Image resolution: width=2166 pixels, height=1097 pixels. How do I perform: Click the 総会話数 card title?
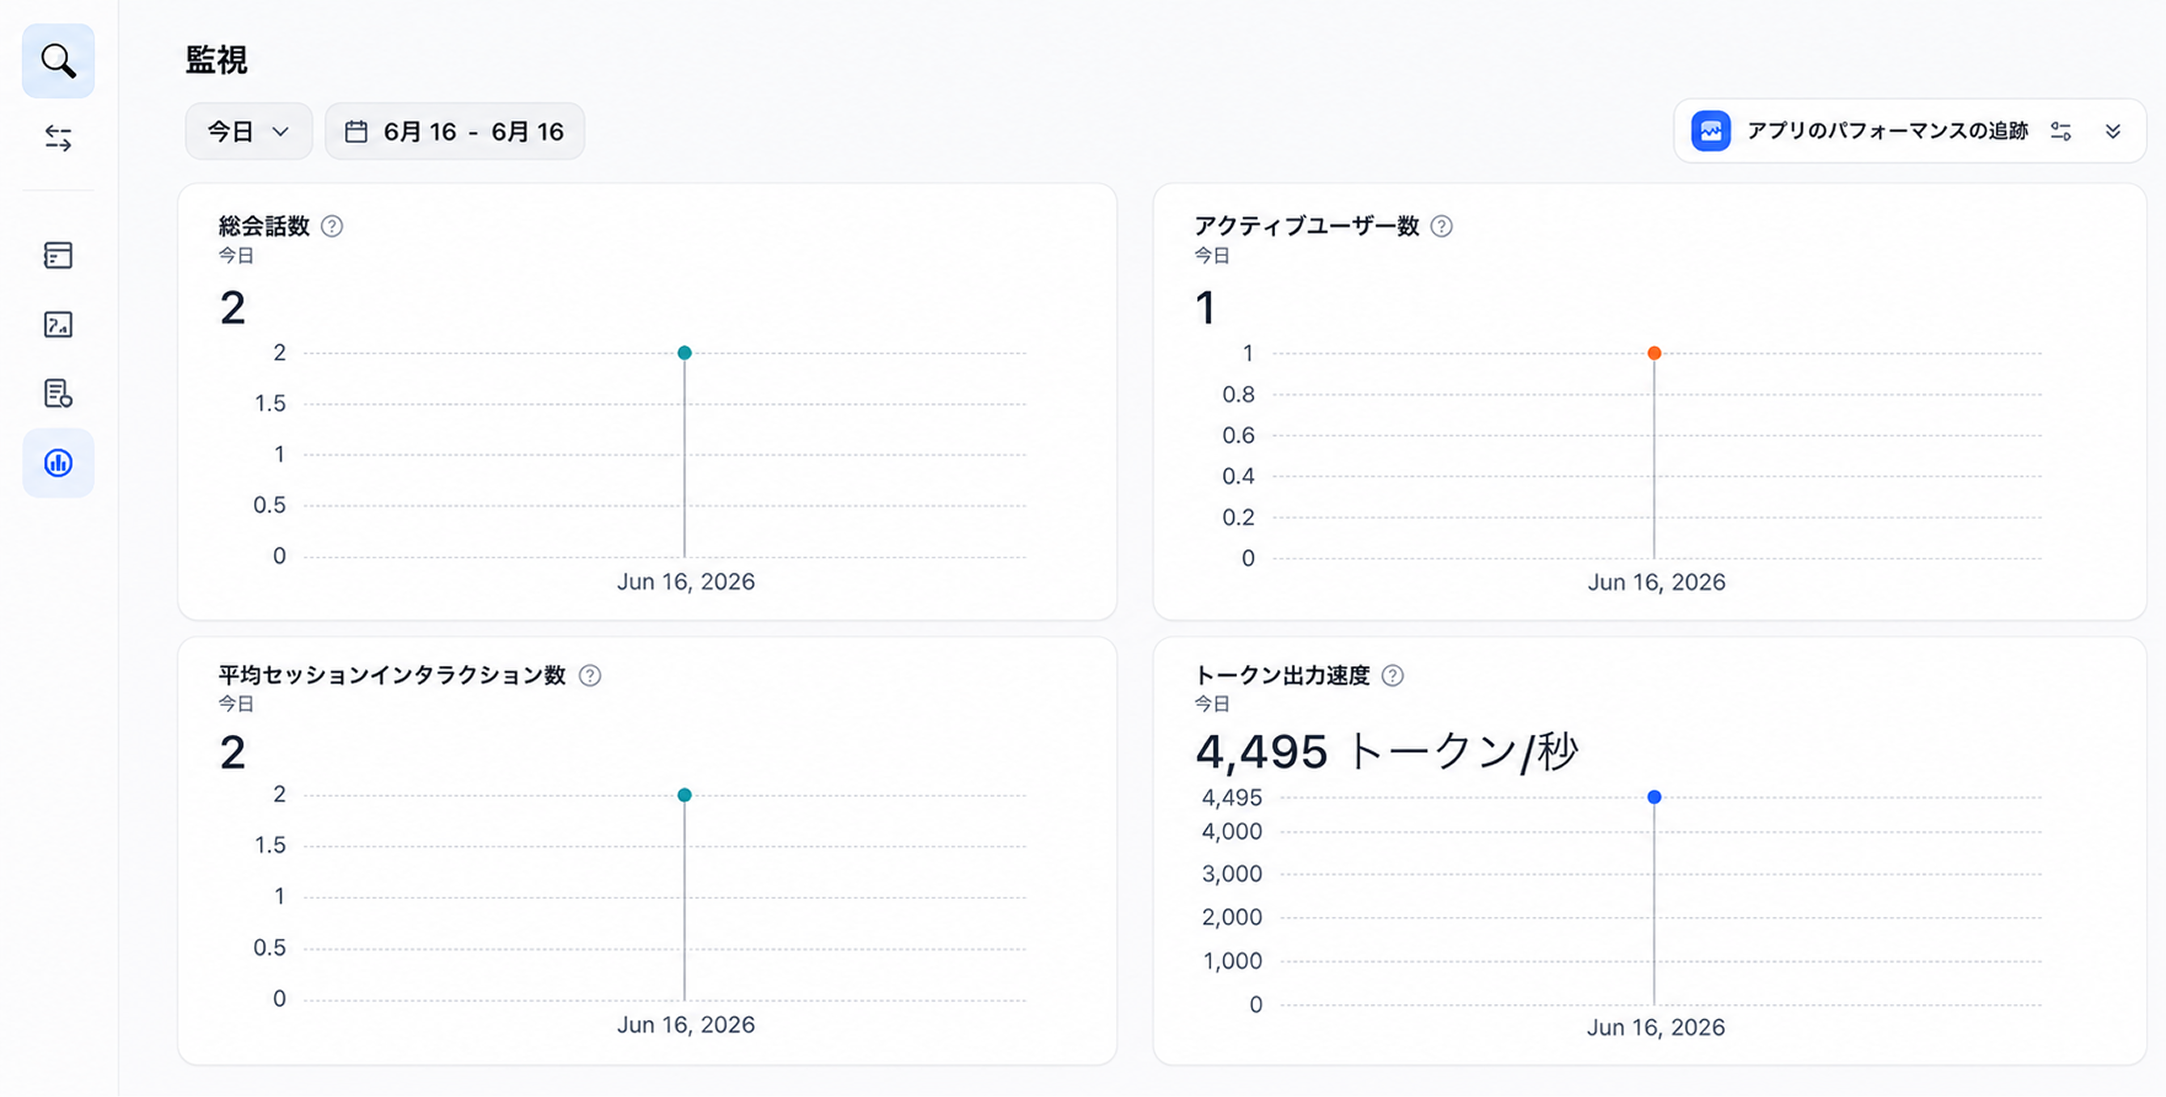(x=264, y=226)
